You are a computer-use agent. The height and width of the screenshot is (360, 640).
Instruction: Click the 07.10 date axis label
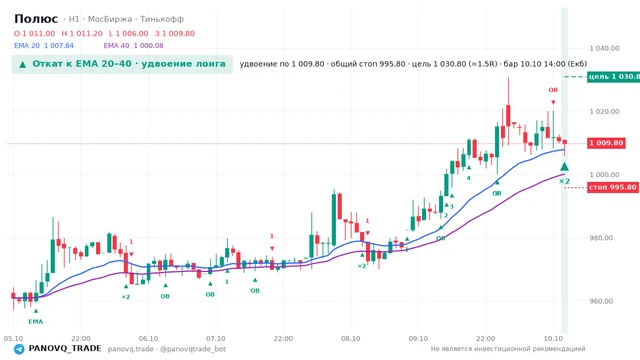point(216,338)
